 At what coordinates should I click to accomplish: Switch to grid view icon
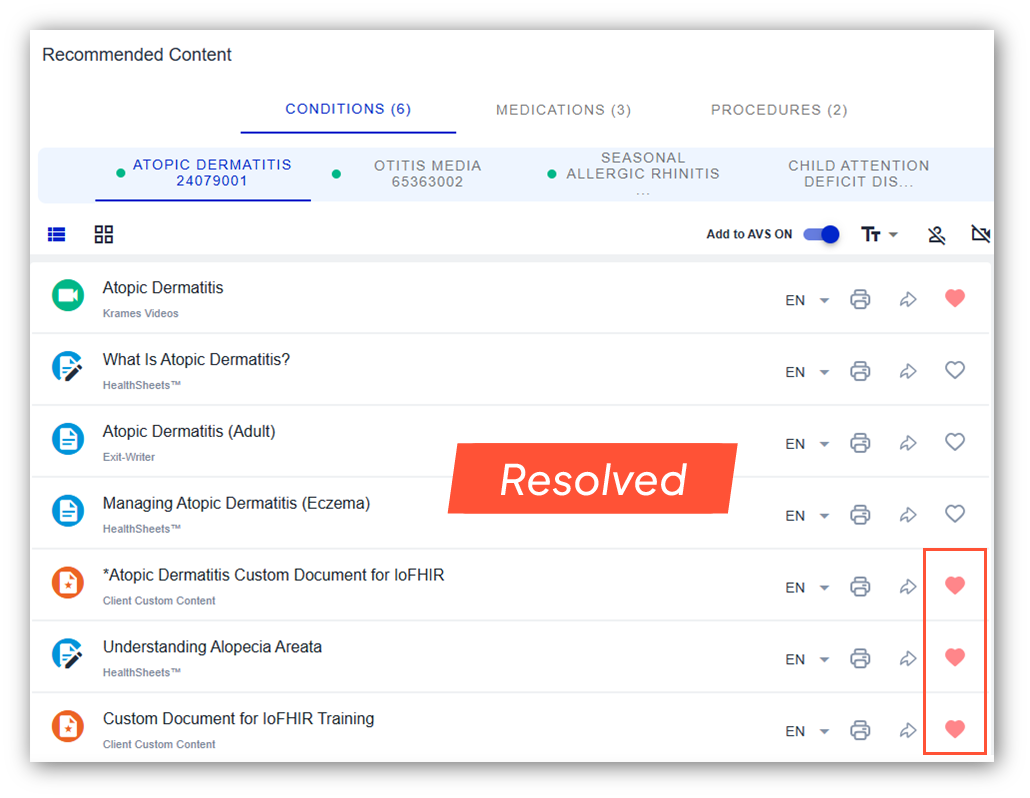coord(104,234)
